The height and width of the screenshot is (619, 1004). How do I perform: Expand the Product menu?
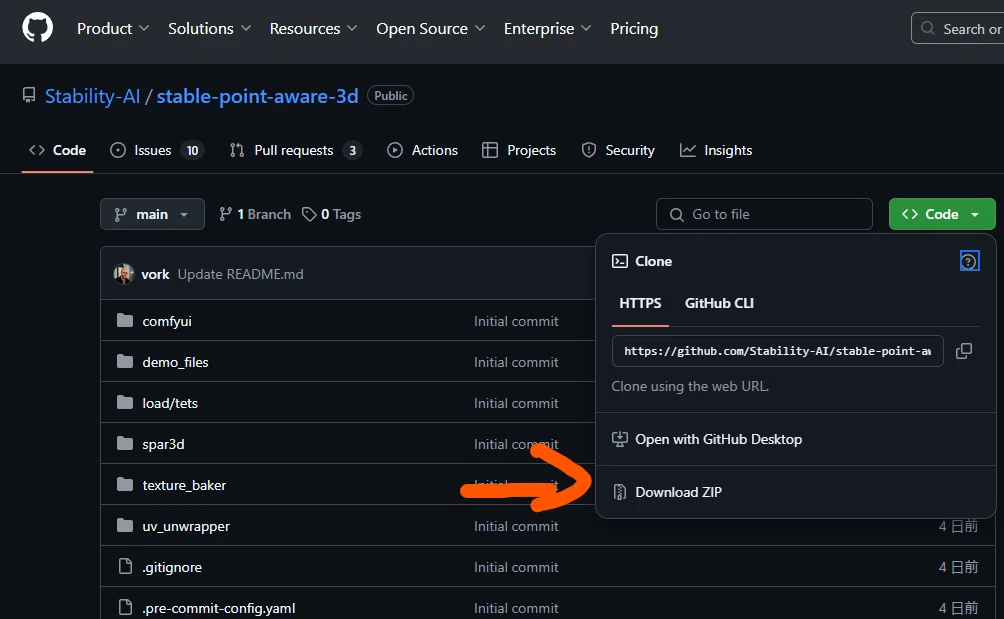[113, 29]
